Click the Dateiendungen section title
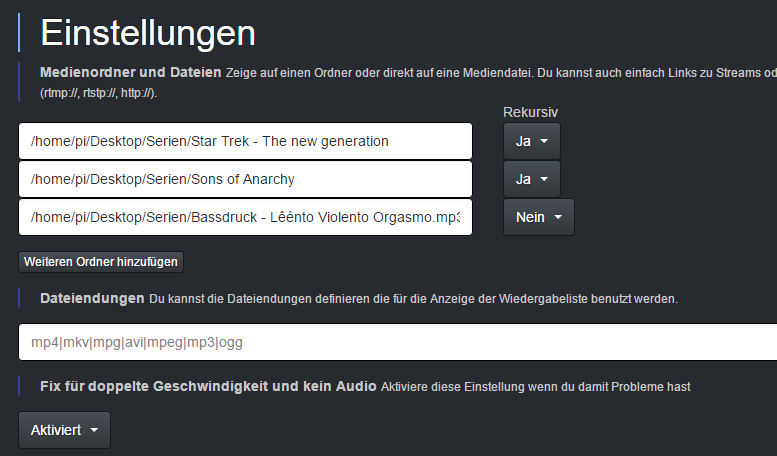 click(x=92, y=298)
